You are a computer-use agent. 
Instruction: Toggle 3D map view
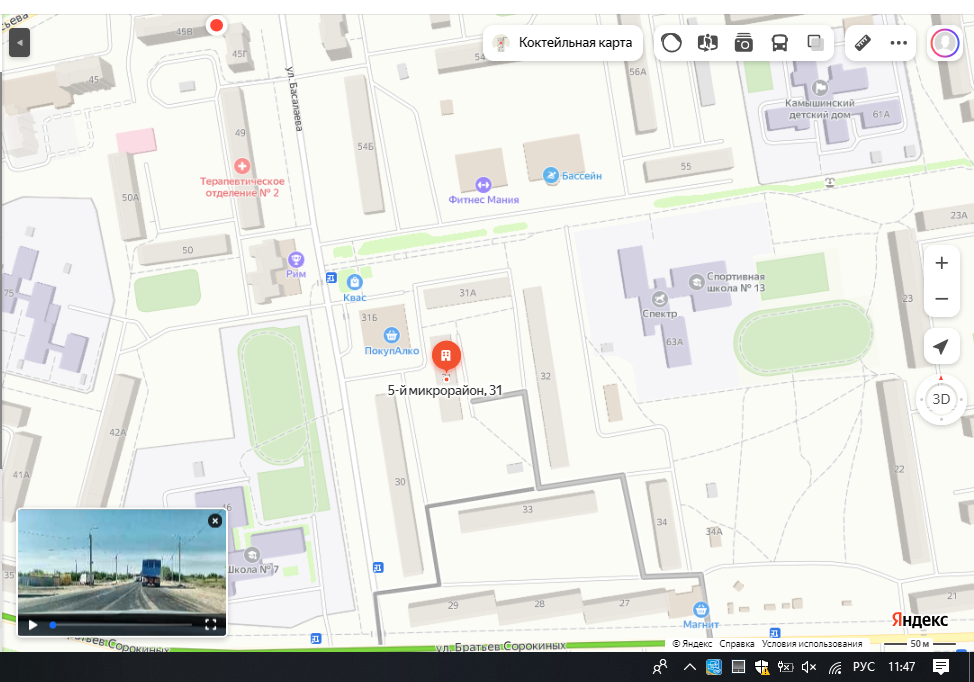pyautogui.click(x=941, y=399)
